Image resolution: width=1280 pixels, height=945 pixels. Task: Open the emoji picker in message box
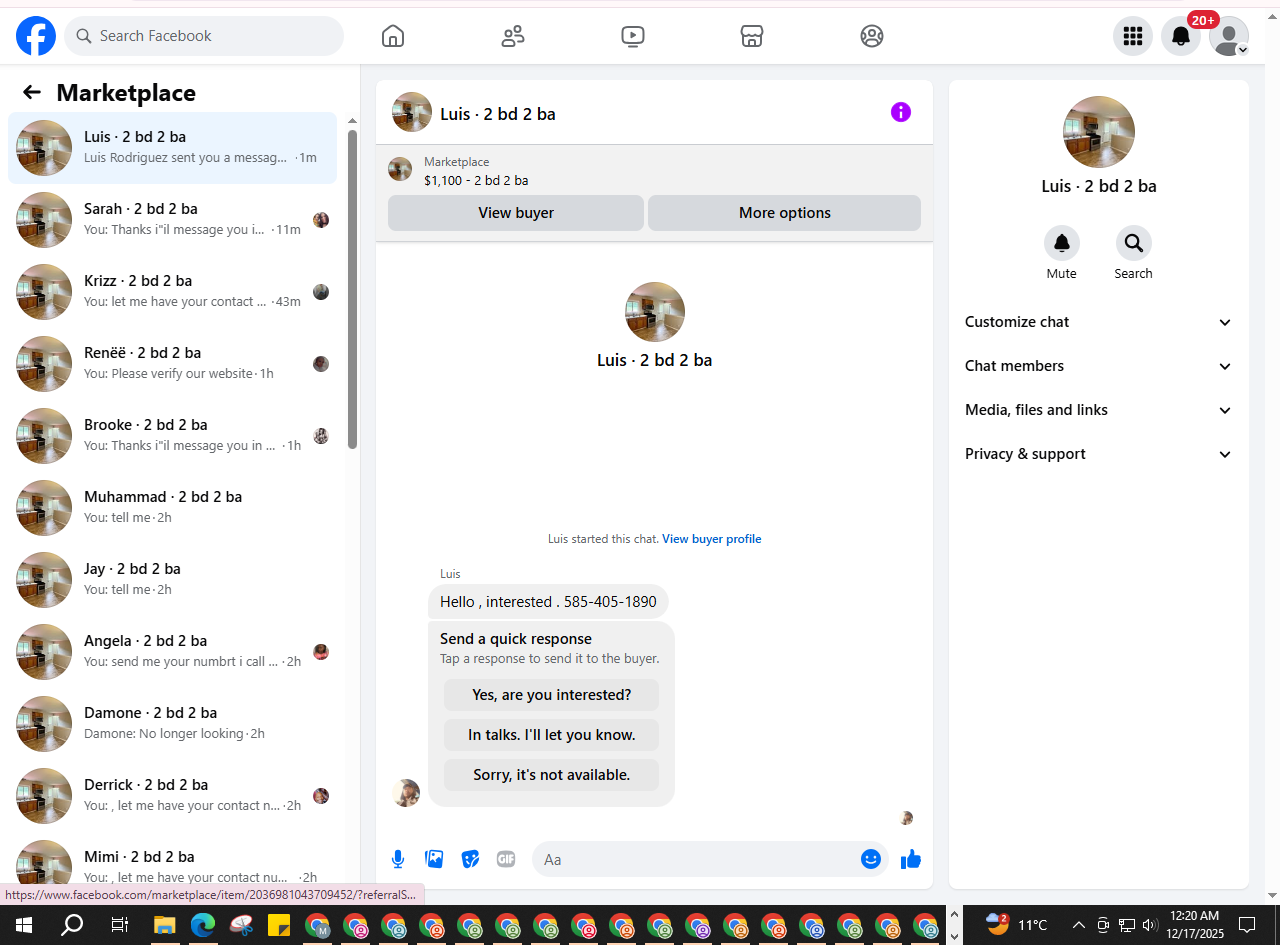(x=871, y=859)
